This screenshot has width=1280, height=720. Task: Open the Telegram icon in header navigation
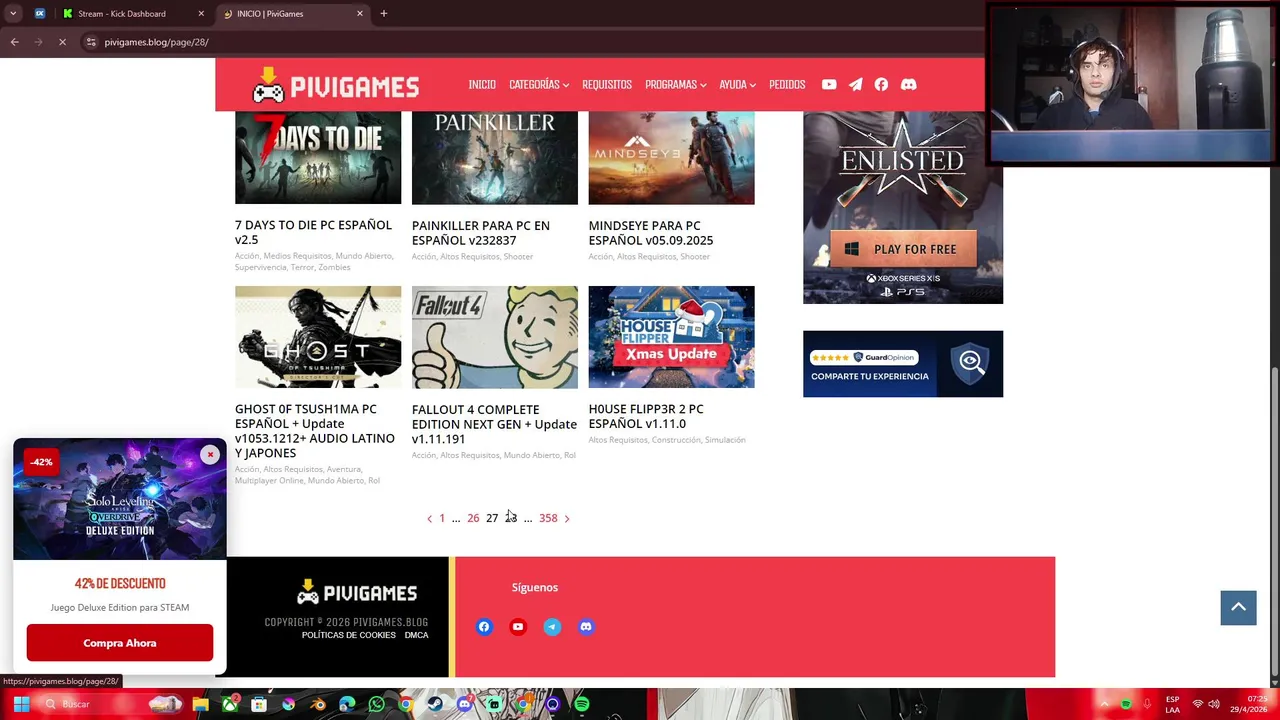coord(855,85)
